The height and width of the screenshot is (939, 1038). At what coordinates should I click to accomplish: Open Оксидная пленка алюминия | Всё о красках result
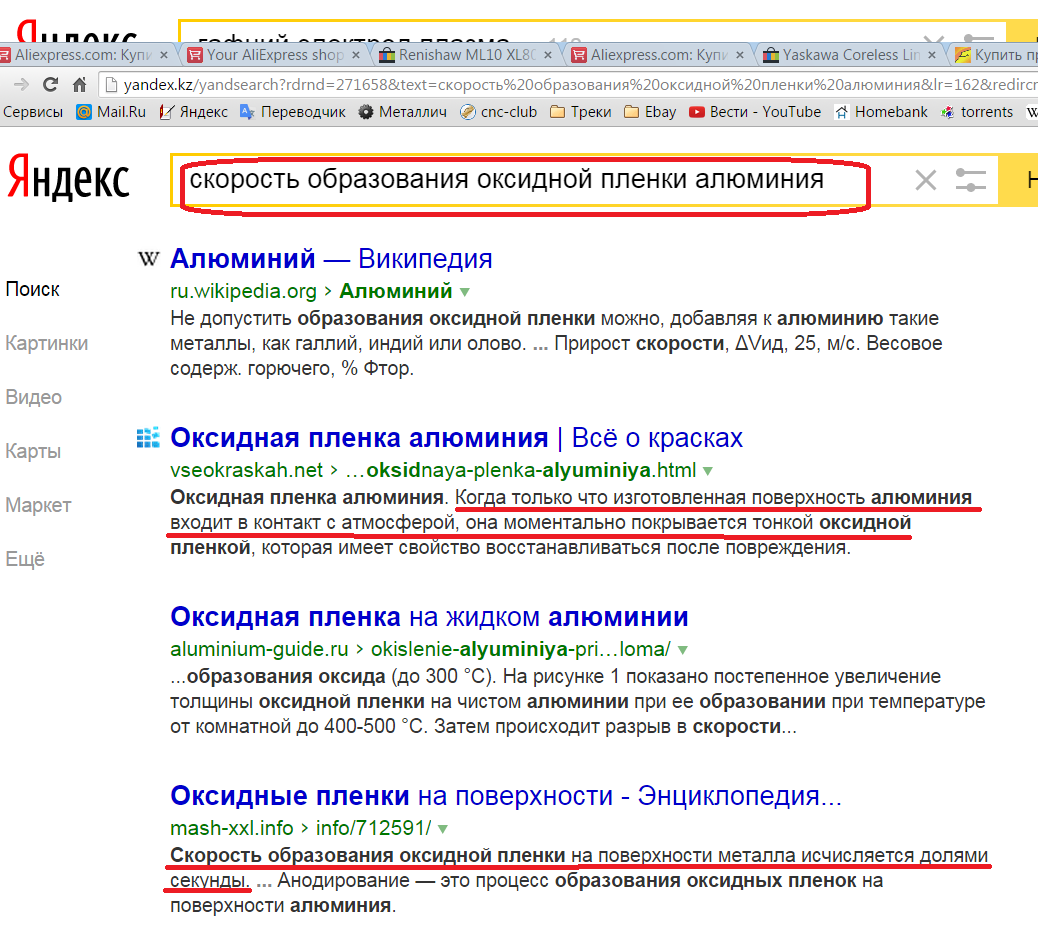pyautogui.click(x=457, y=438)
